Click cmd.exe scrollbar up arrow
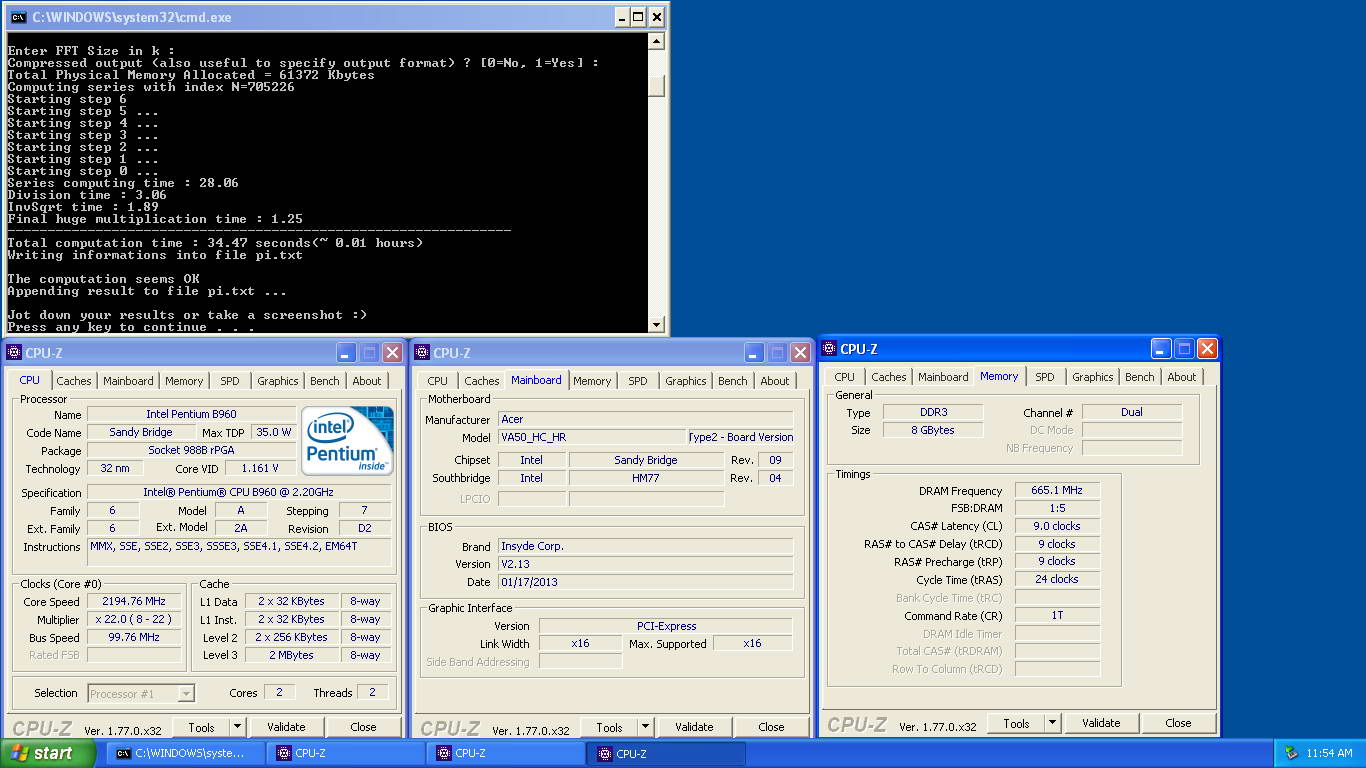The width and height of the screenshot is (1366, 768). (656, 41)
